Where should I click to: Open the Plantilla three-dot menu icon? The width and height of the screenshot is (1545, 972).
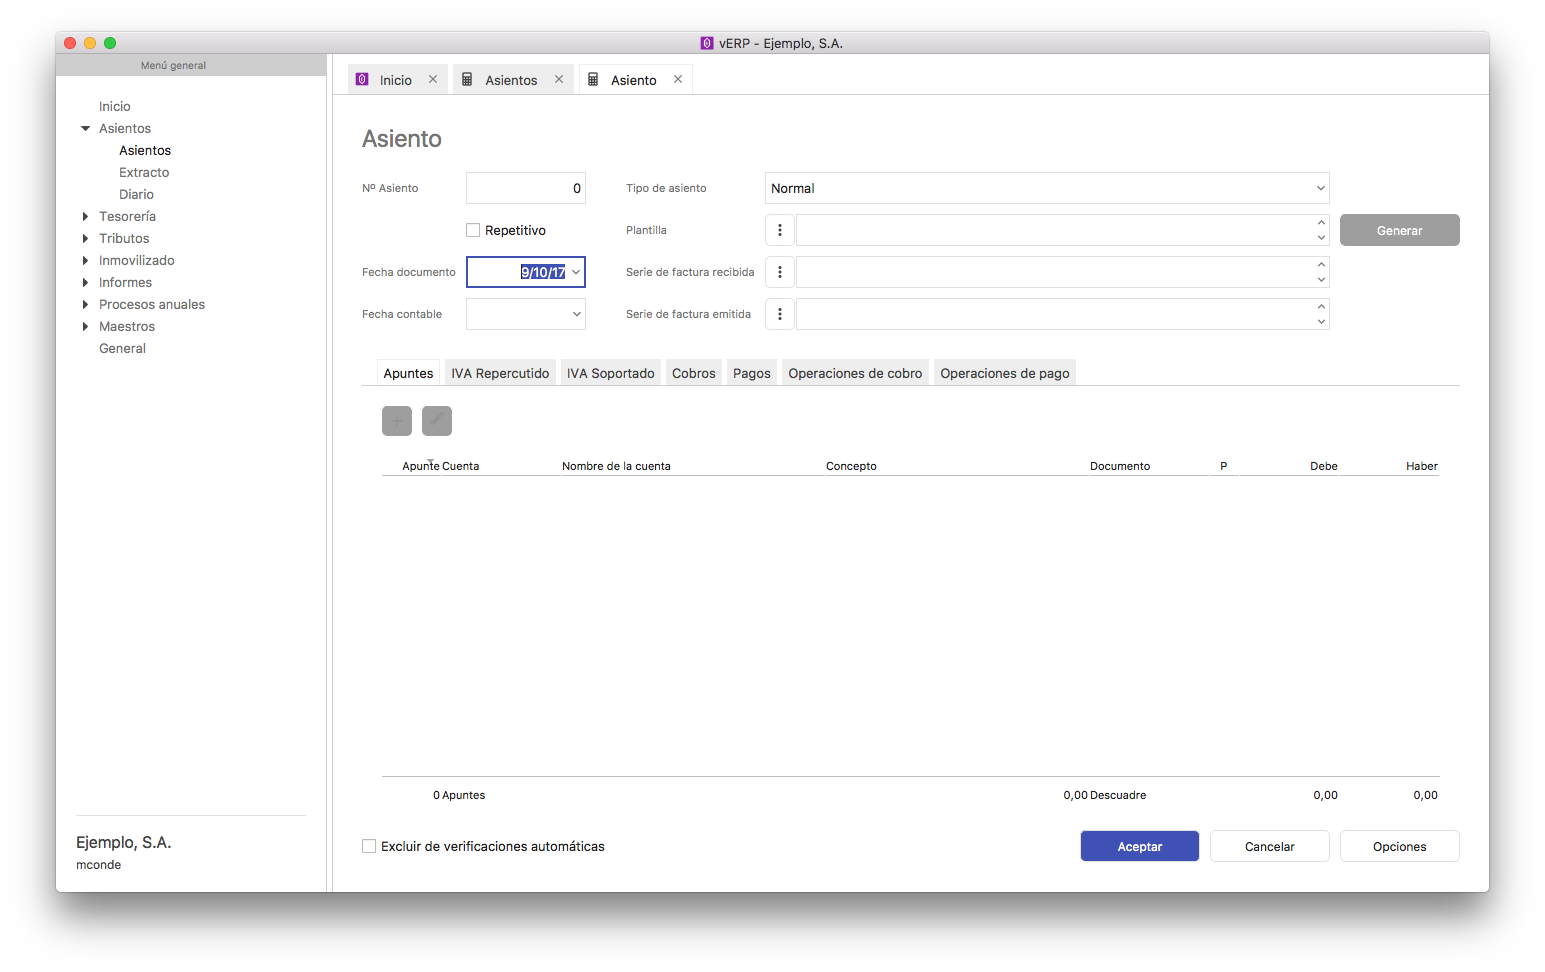(780, 230)
